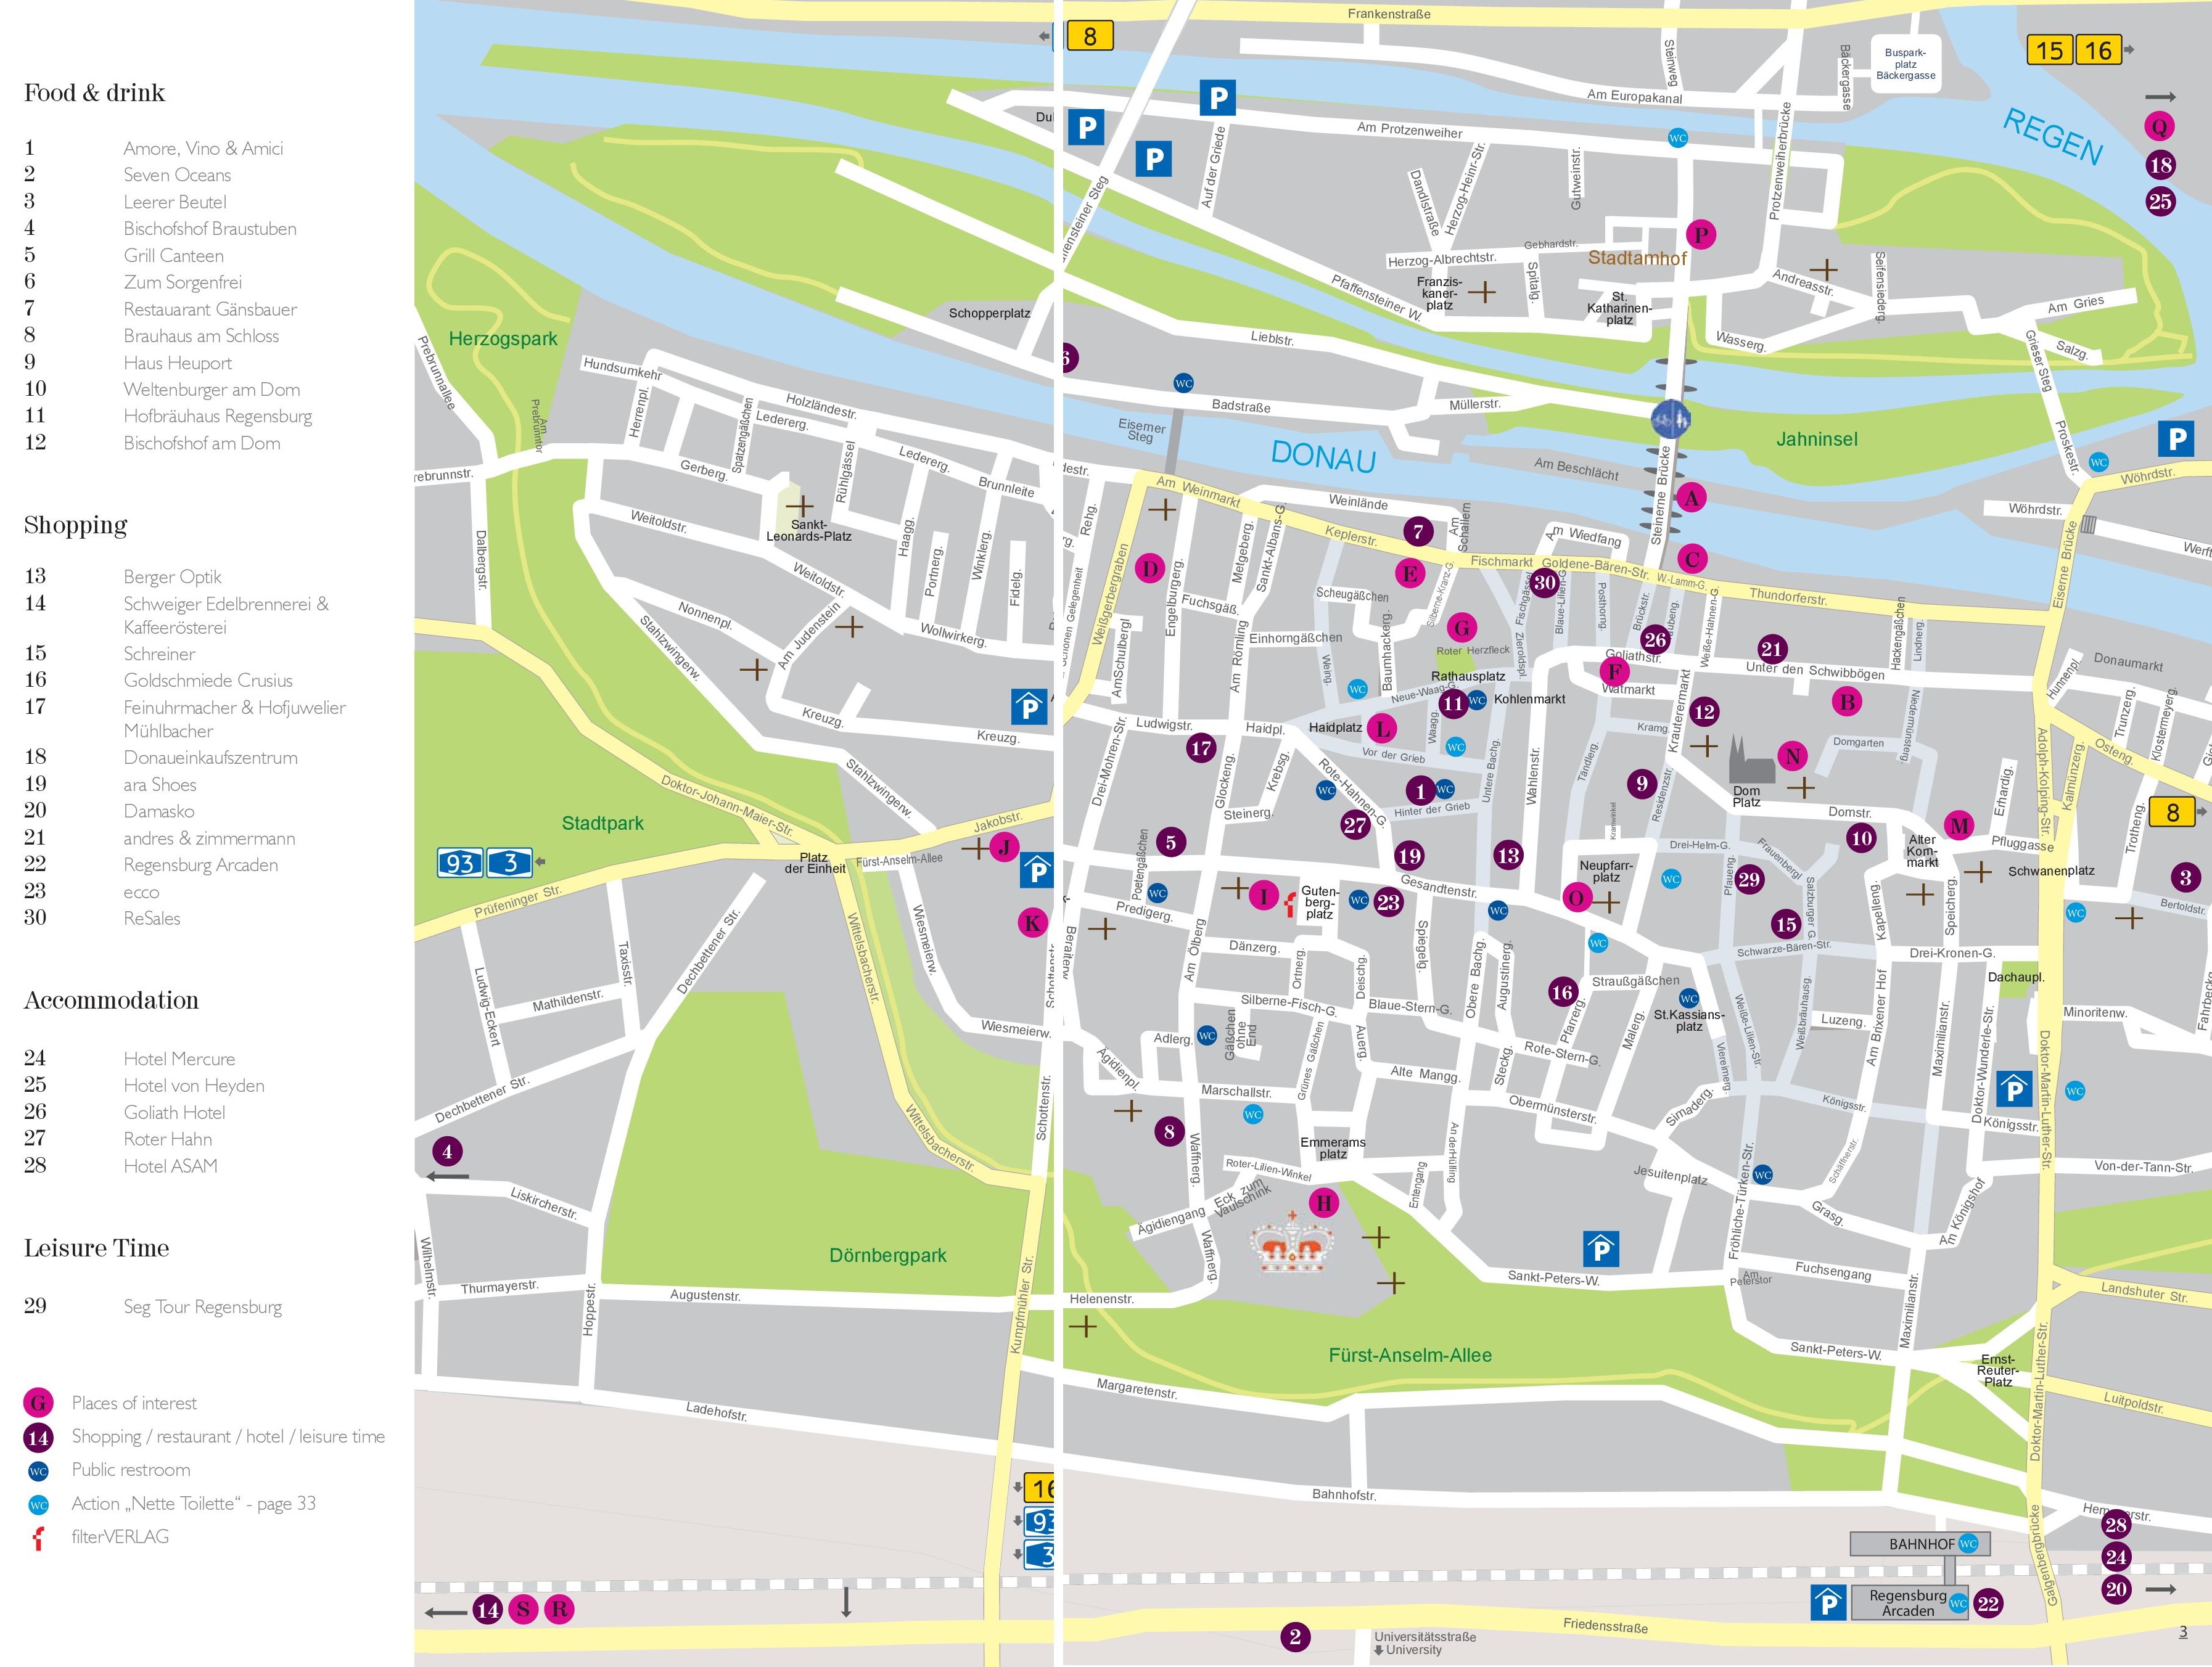Click the 'Leisure Time' heading
2212x1667 pixels.
click(96, 1248)
